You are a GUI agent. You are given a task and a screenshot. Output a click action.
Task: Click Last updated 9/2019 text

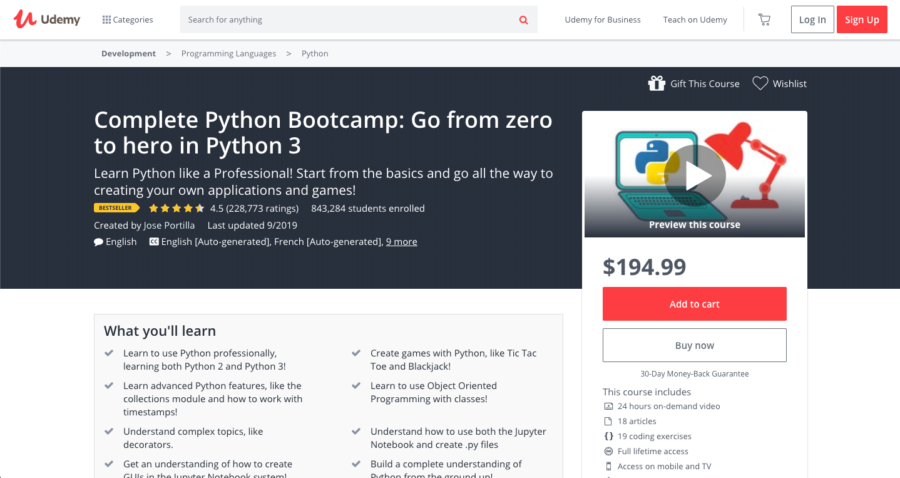252,226
